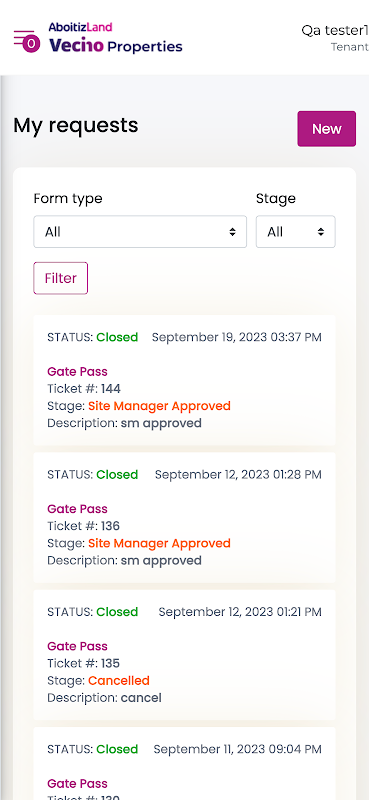Click Site Manager Approved stage on ticket 144
The image size is (369, 800).
(159, 406)
